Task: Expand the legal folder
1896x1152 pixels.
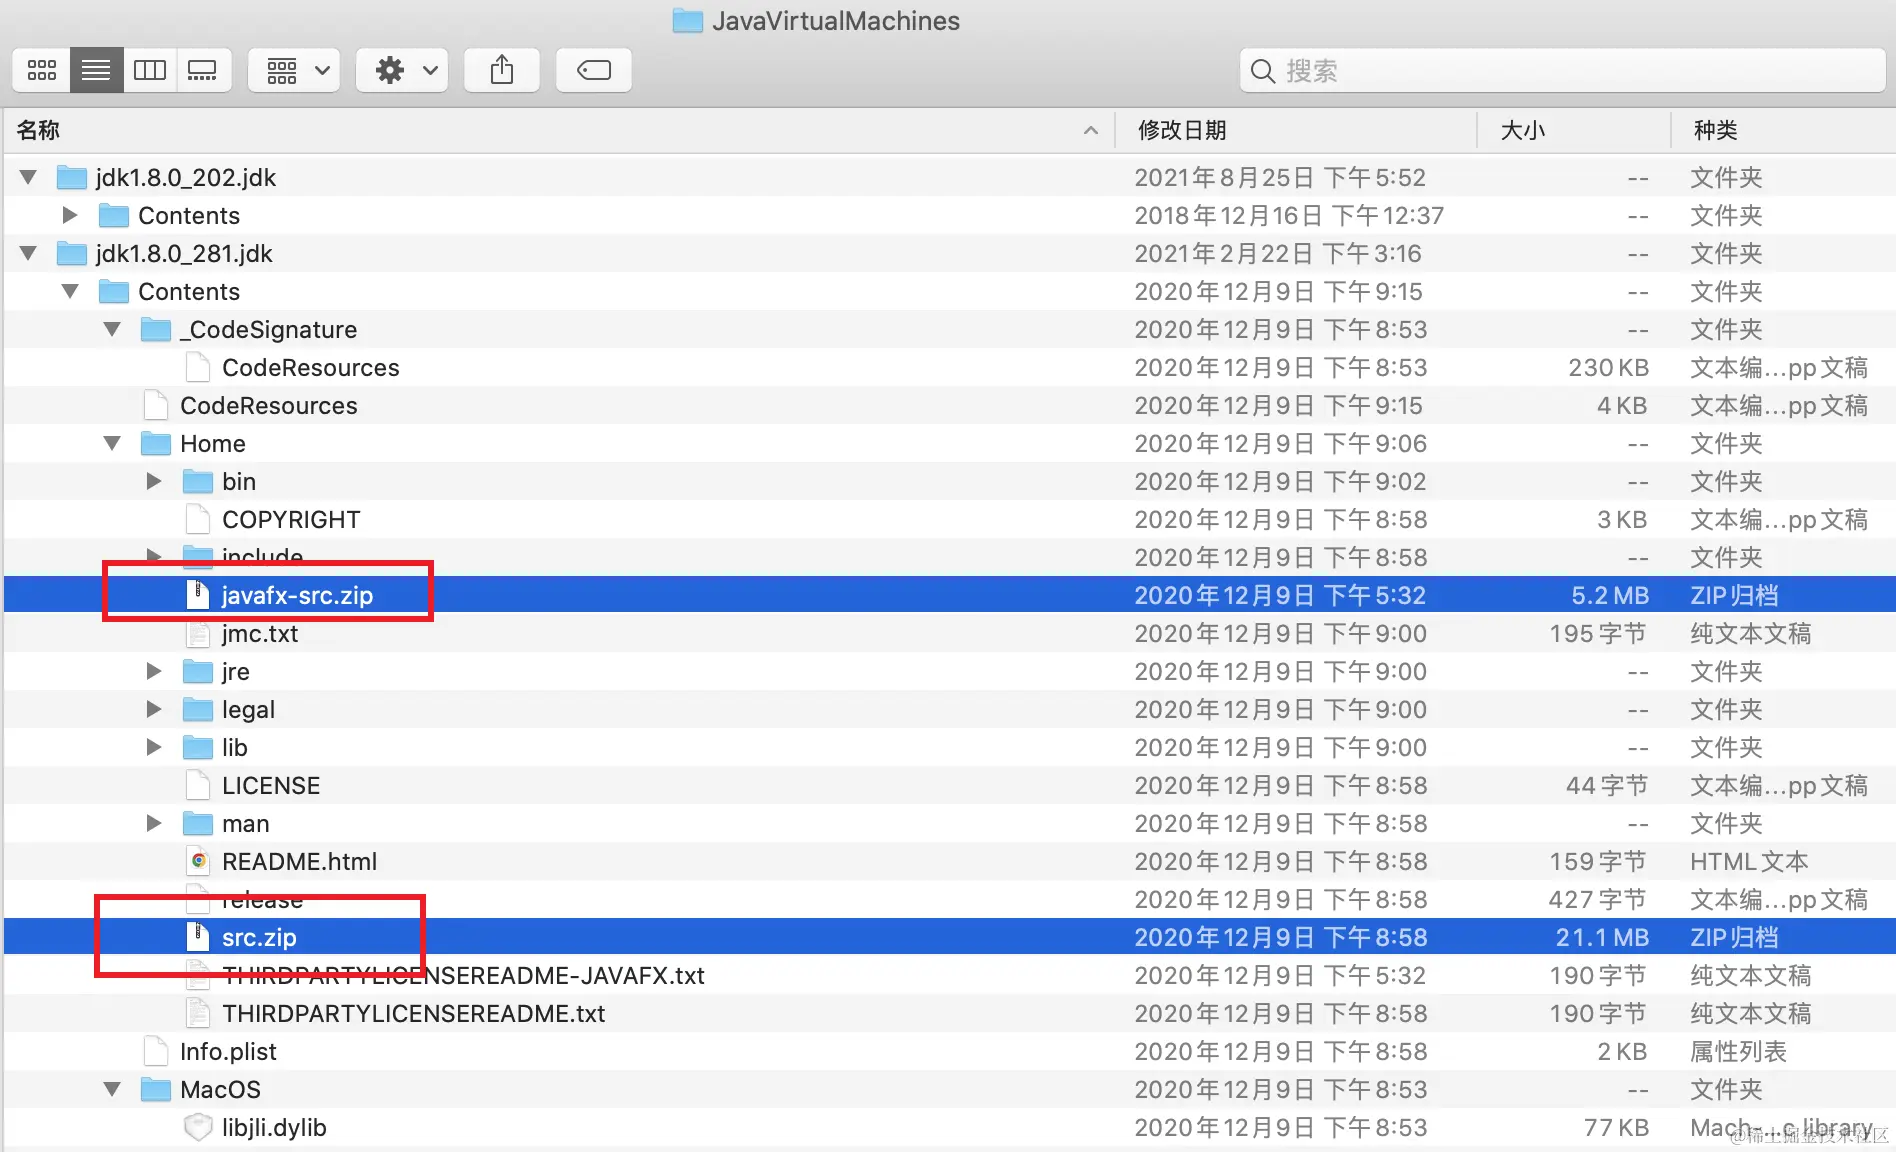Action: [154, 709]
